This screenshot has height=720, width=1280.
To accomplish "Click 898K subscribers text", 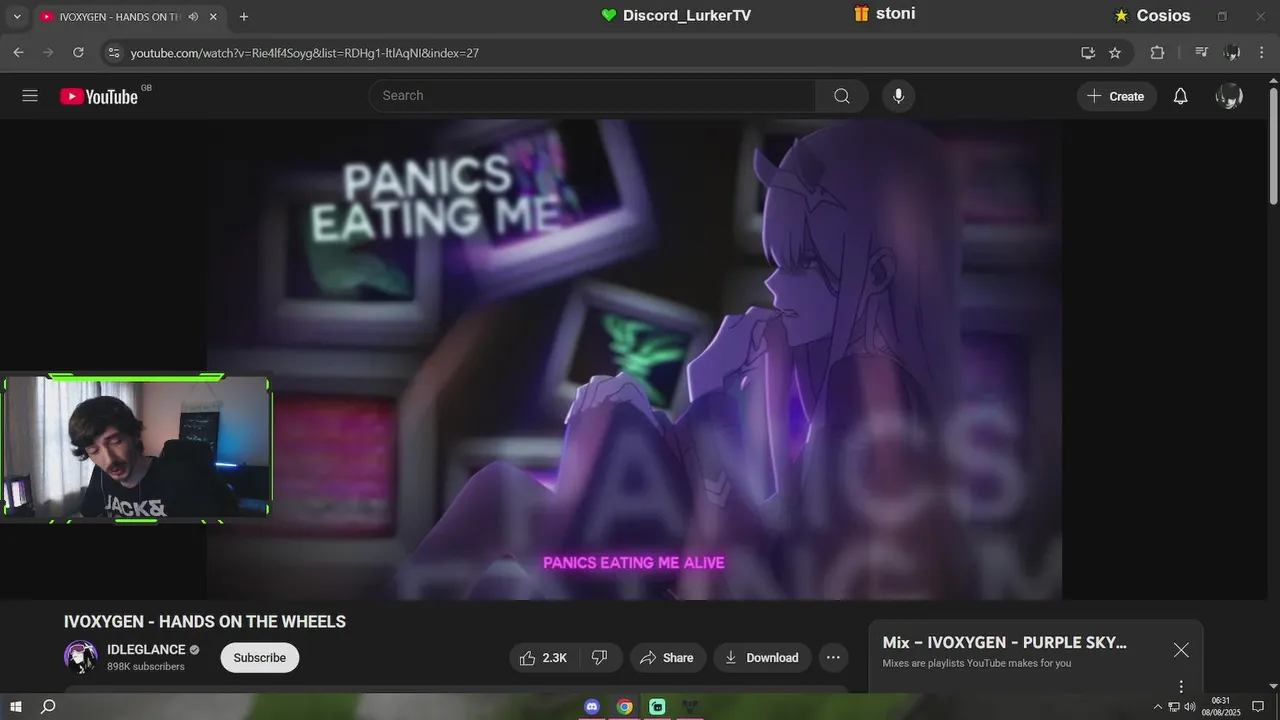I will [x=146, y=667].
